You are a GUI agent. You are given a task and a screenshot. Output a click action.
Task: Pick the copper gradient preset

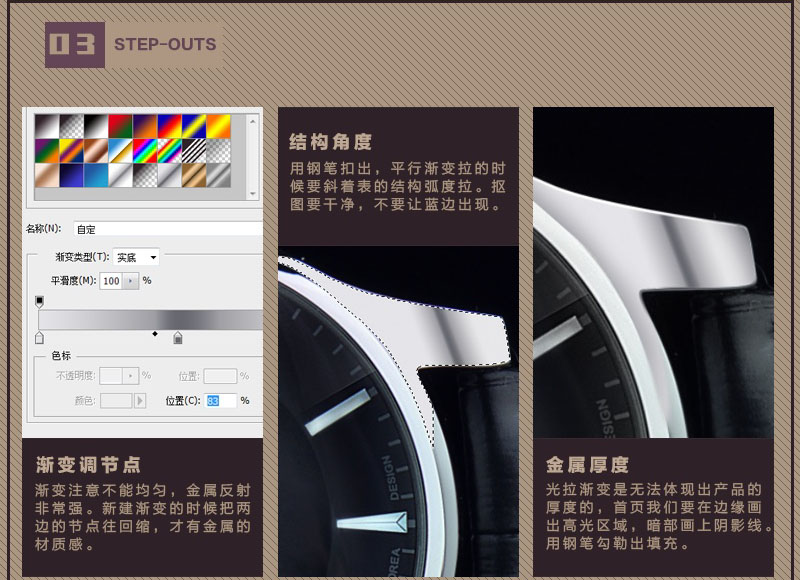click(x=96, y=150)
